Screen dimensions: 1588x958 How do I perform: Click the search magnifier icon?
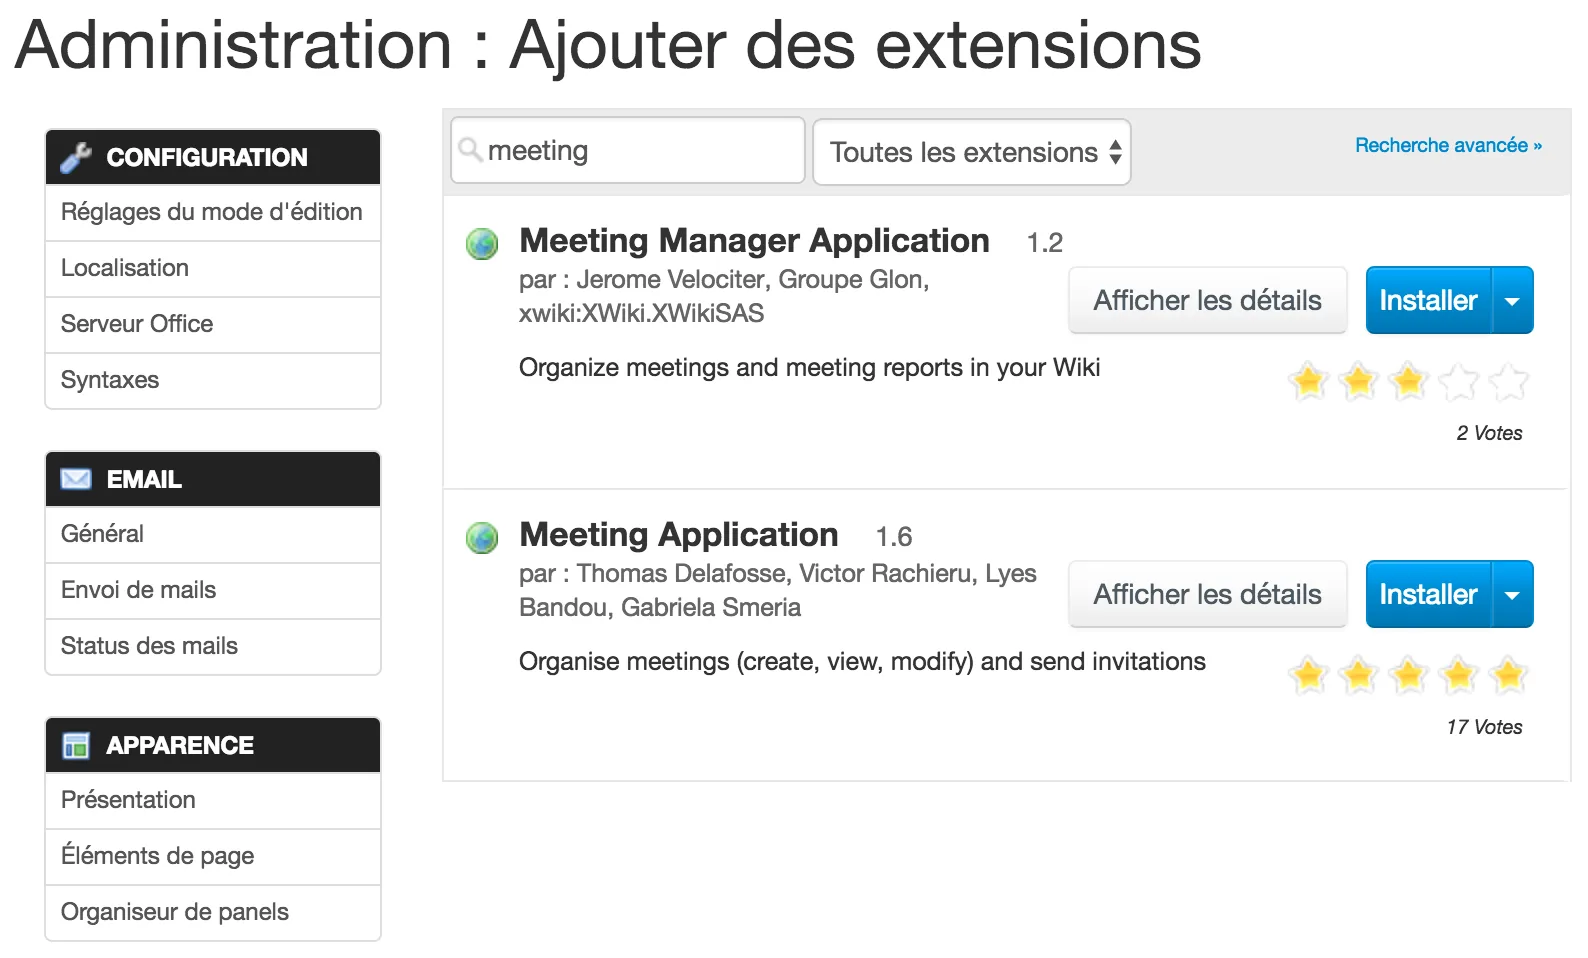[x=470, y=150]
